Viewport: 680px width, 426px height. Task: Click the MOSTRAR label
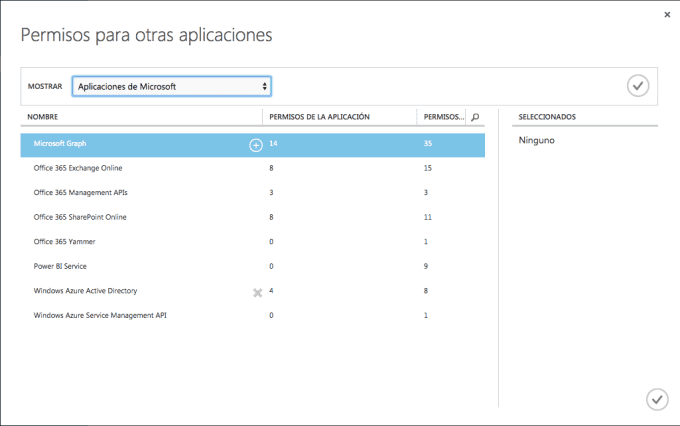[45, 86]
